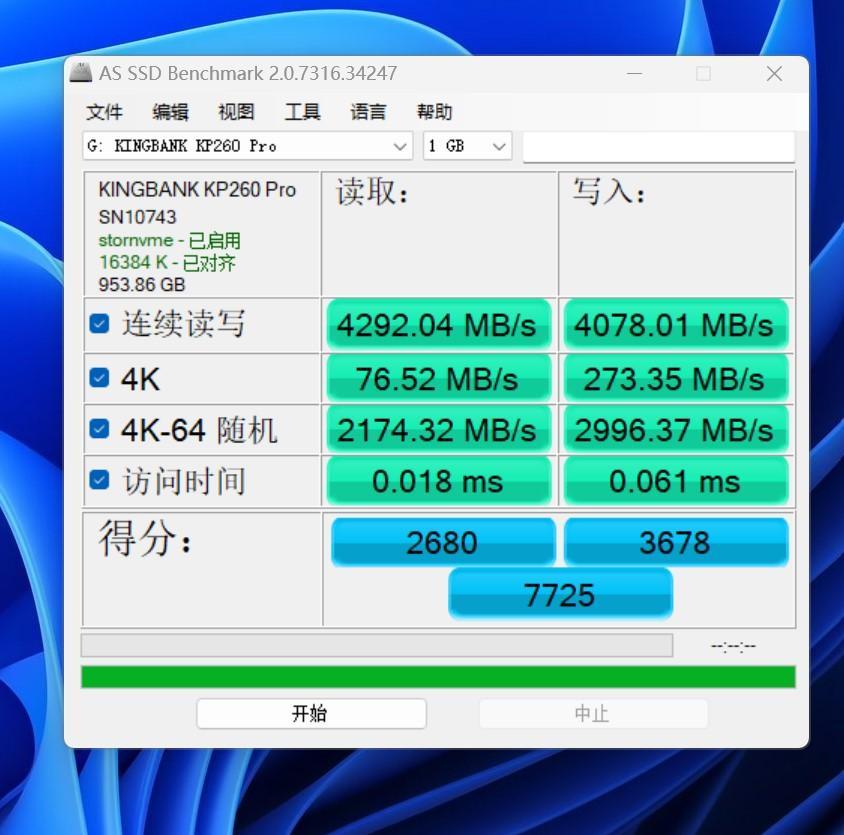
Task: Click the gray progress bar above the green bar
Action: 376,645
